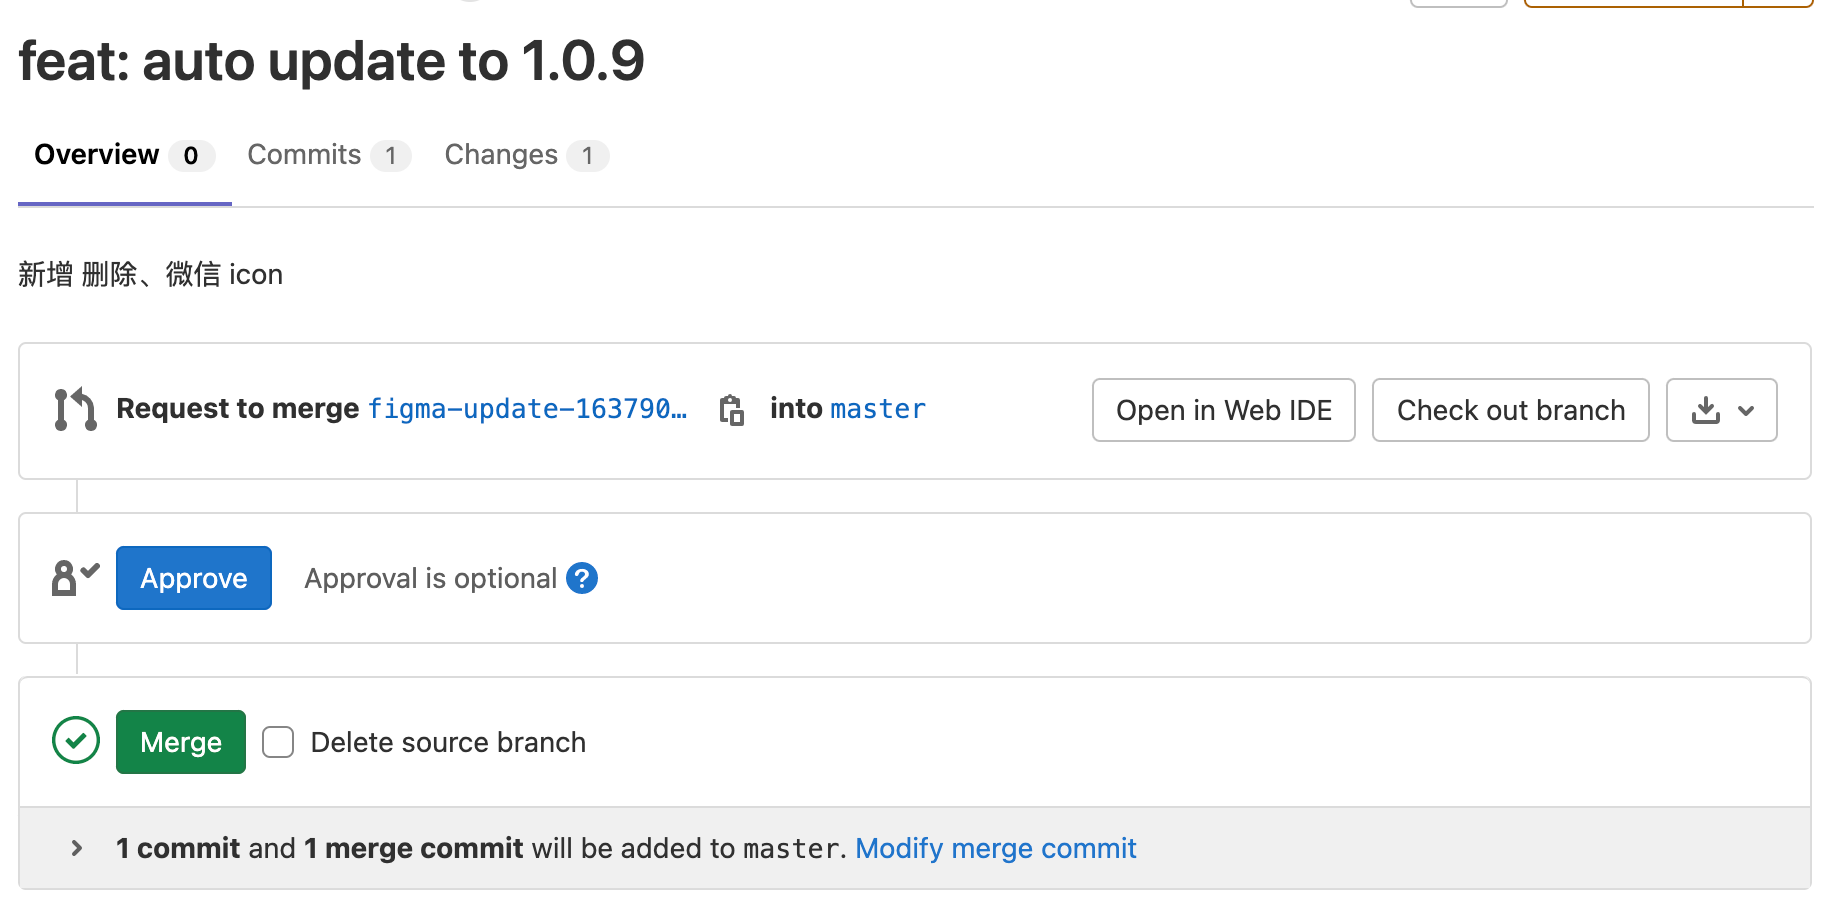Click the Open in Web IDE button
Screen dimensions: 1834x904
[1223, 410]
